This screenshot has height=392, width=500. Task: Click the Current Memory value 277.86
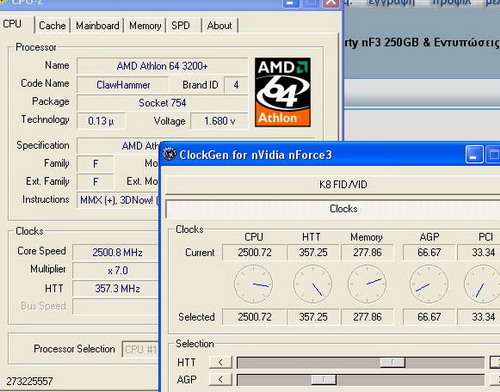pos(367,252)
